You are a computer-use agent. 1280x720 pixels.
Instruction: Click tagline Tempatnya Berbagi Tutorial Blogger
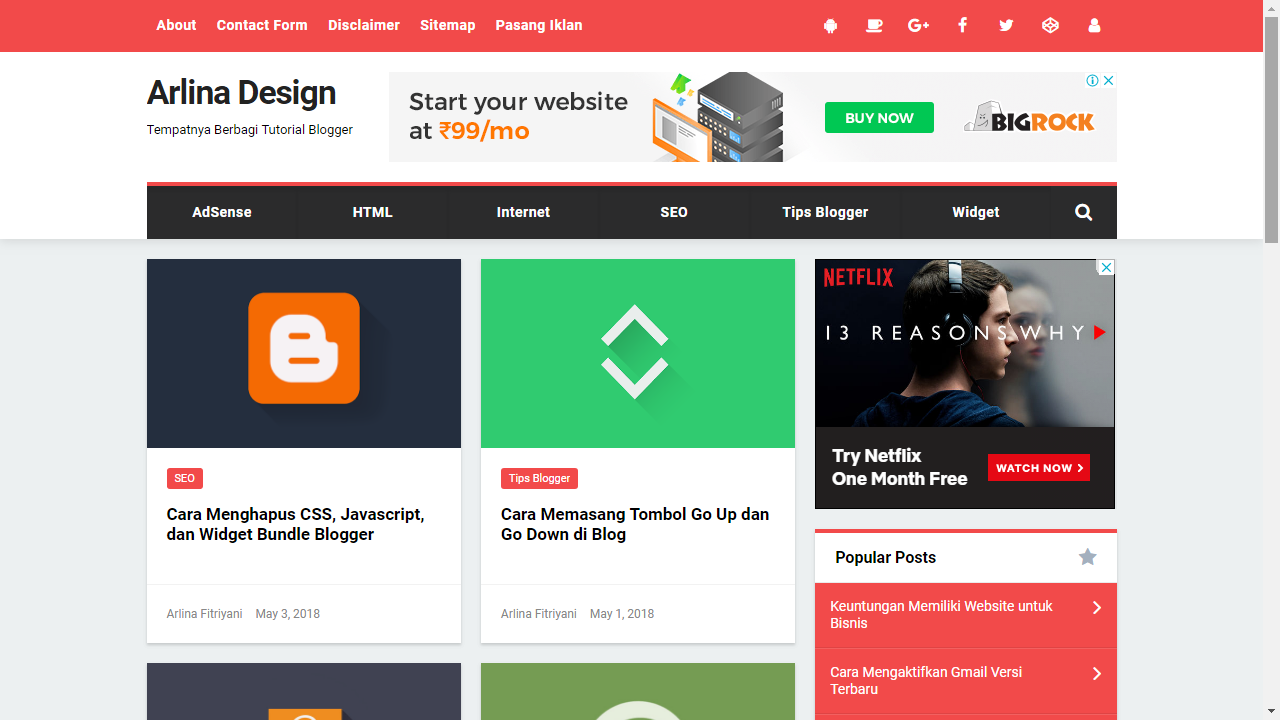[x=250, y=129]
